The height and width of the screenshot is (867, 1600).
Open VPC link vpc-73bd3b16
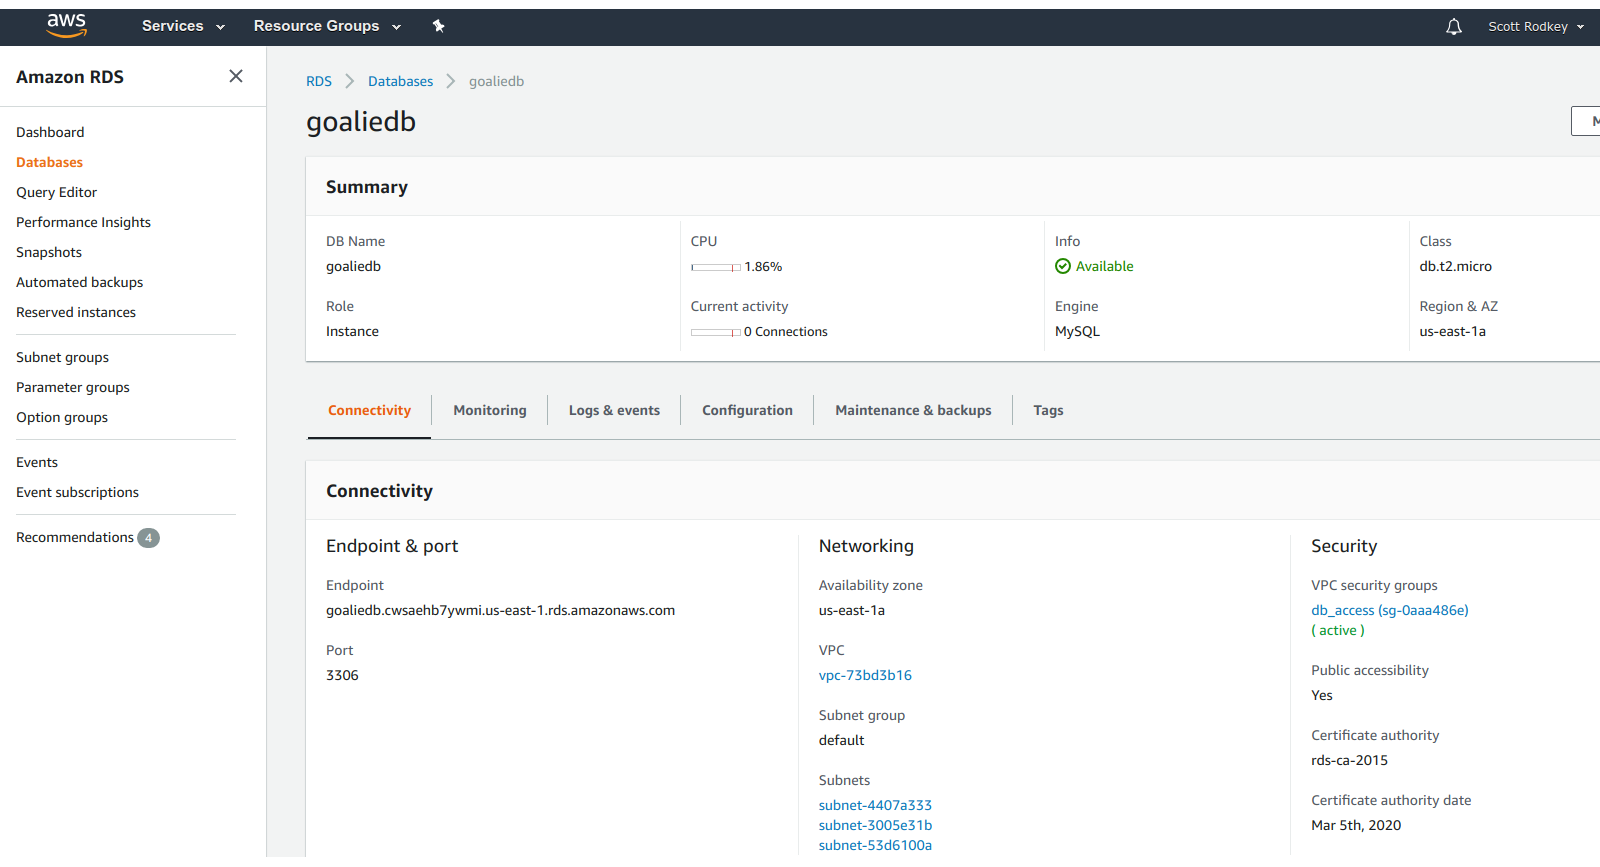[865, 675]
